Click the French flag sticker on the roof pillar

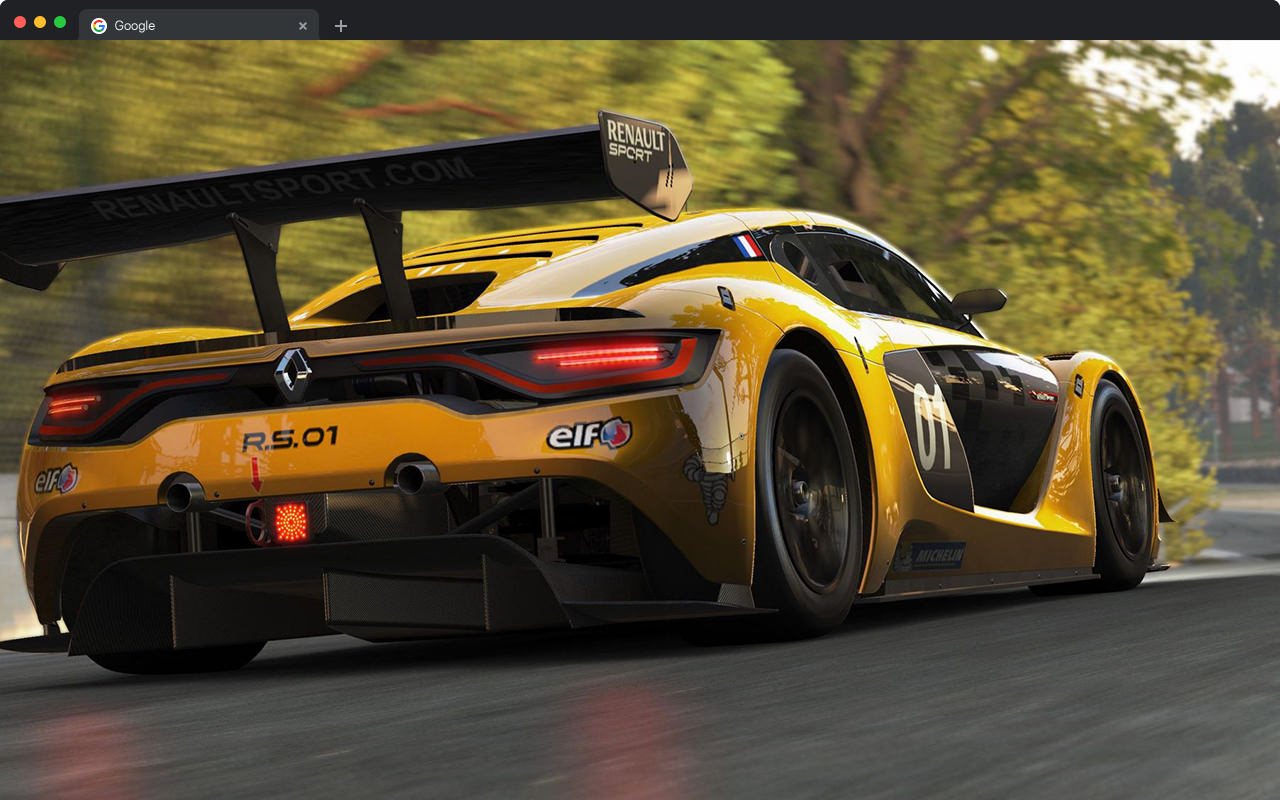pyautogui.click(x=746, y=245)
